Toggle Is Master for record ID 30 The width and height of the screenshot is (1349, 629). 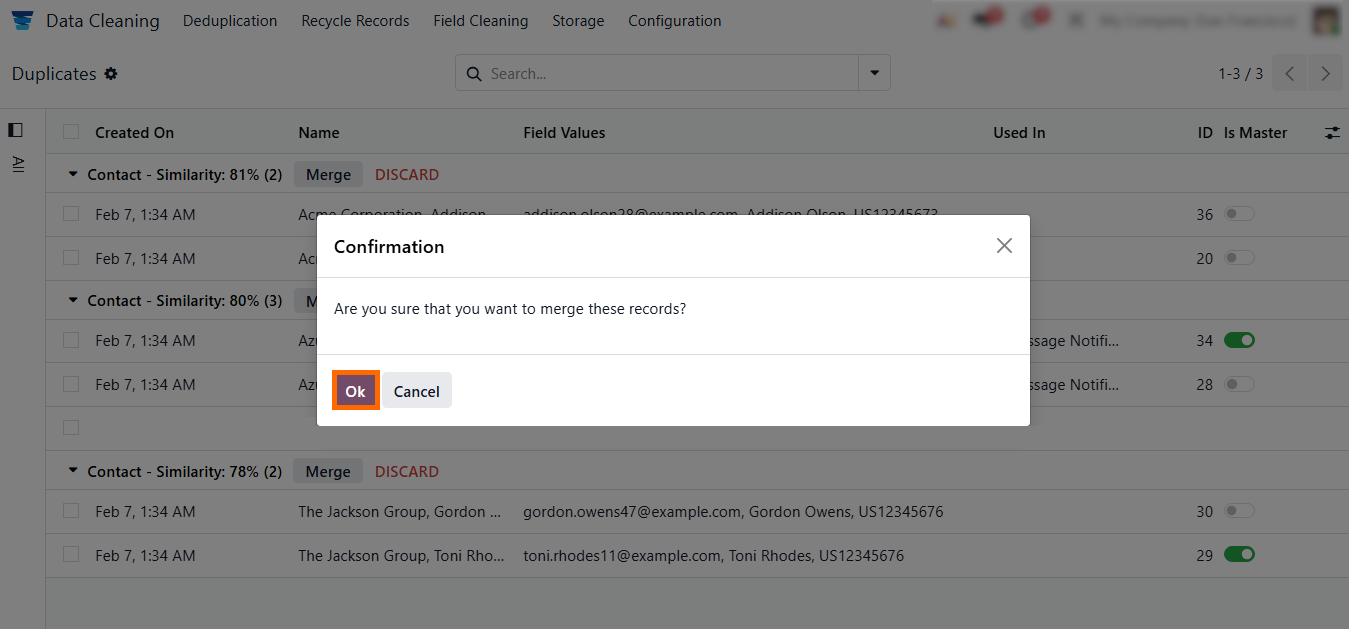pyautogui.click(x=1239, y=511)
